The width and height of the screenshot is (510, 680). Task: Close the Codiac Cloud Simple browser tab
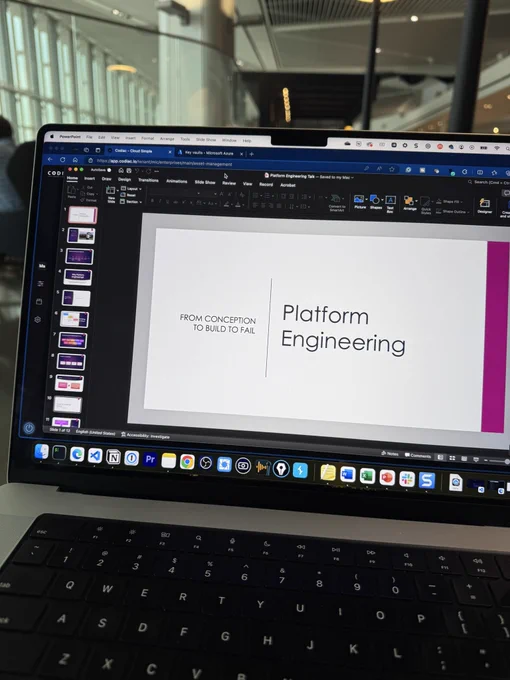tap(170, 152)
